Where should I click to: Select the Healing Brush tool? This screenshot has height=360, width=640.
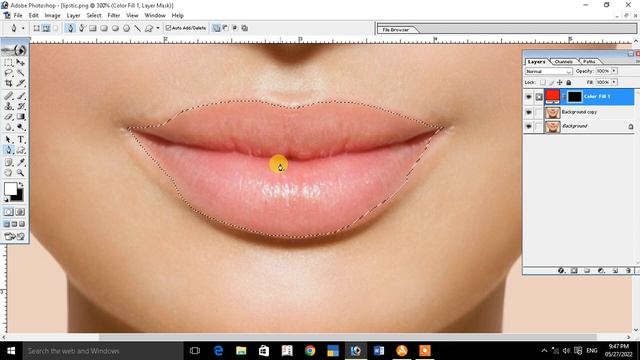coord(9,96)
